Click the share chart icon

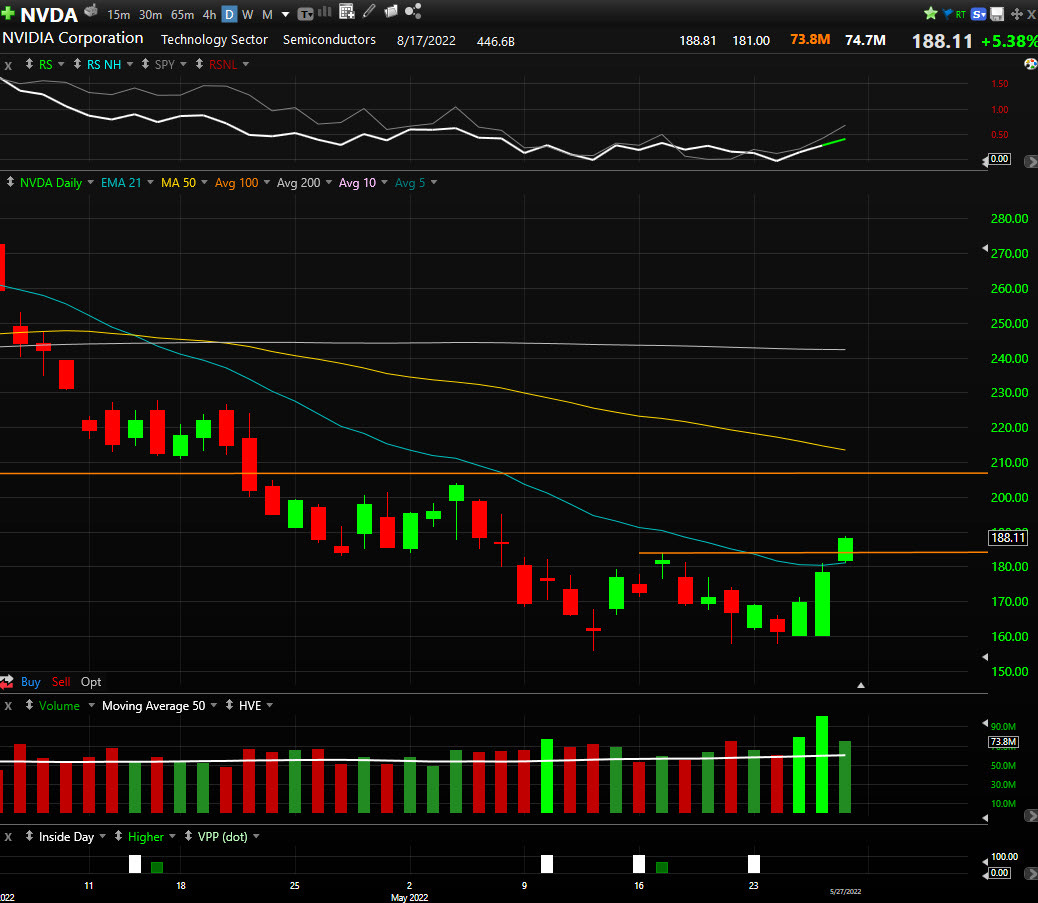coord(413,11)
